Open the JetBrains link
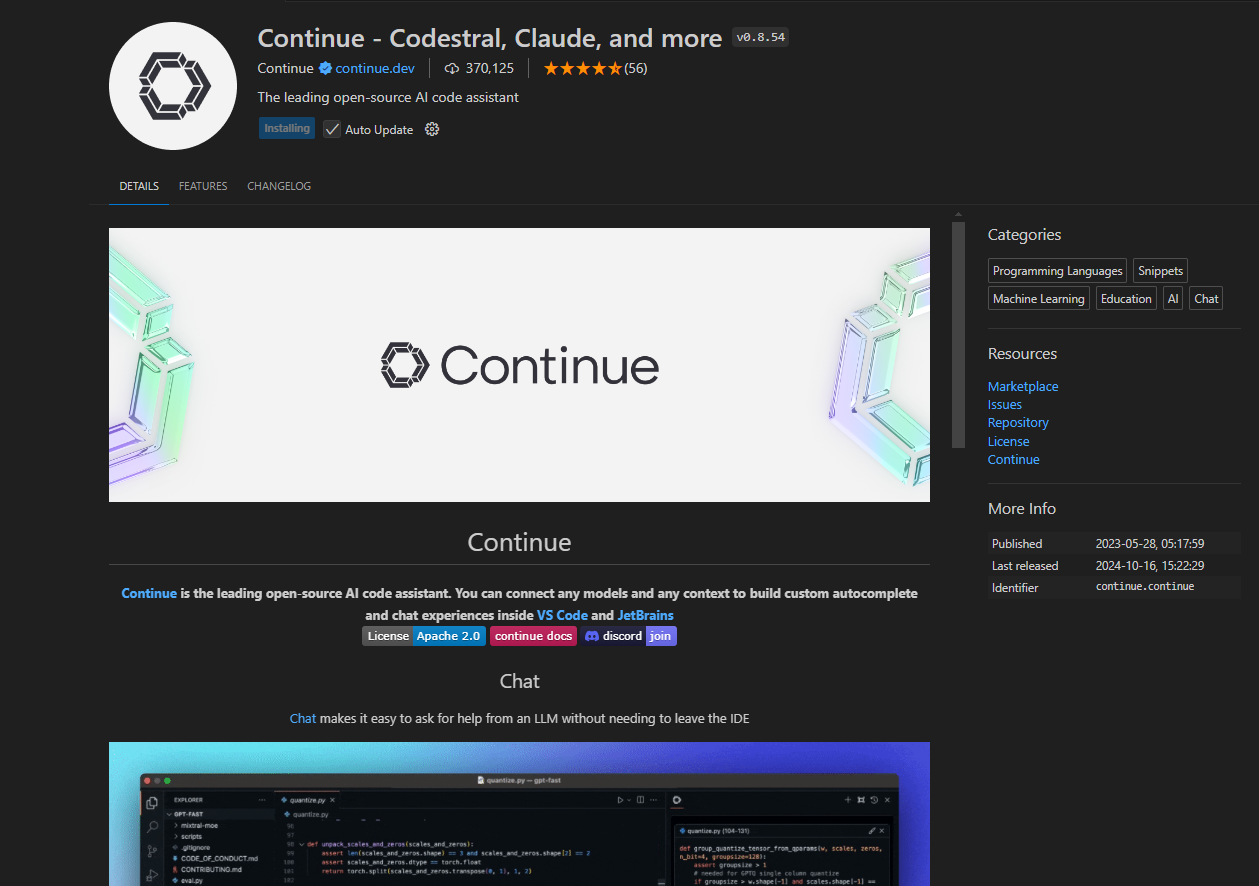The width and height of the screenshot is (1259, 886). pos(646,615)
